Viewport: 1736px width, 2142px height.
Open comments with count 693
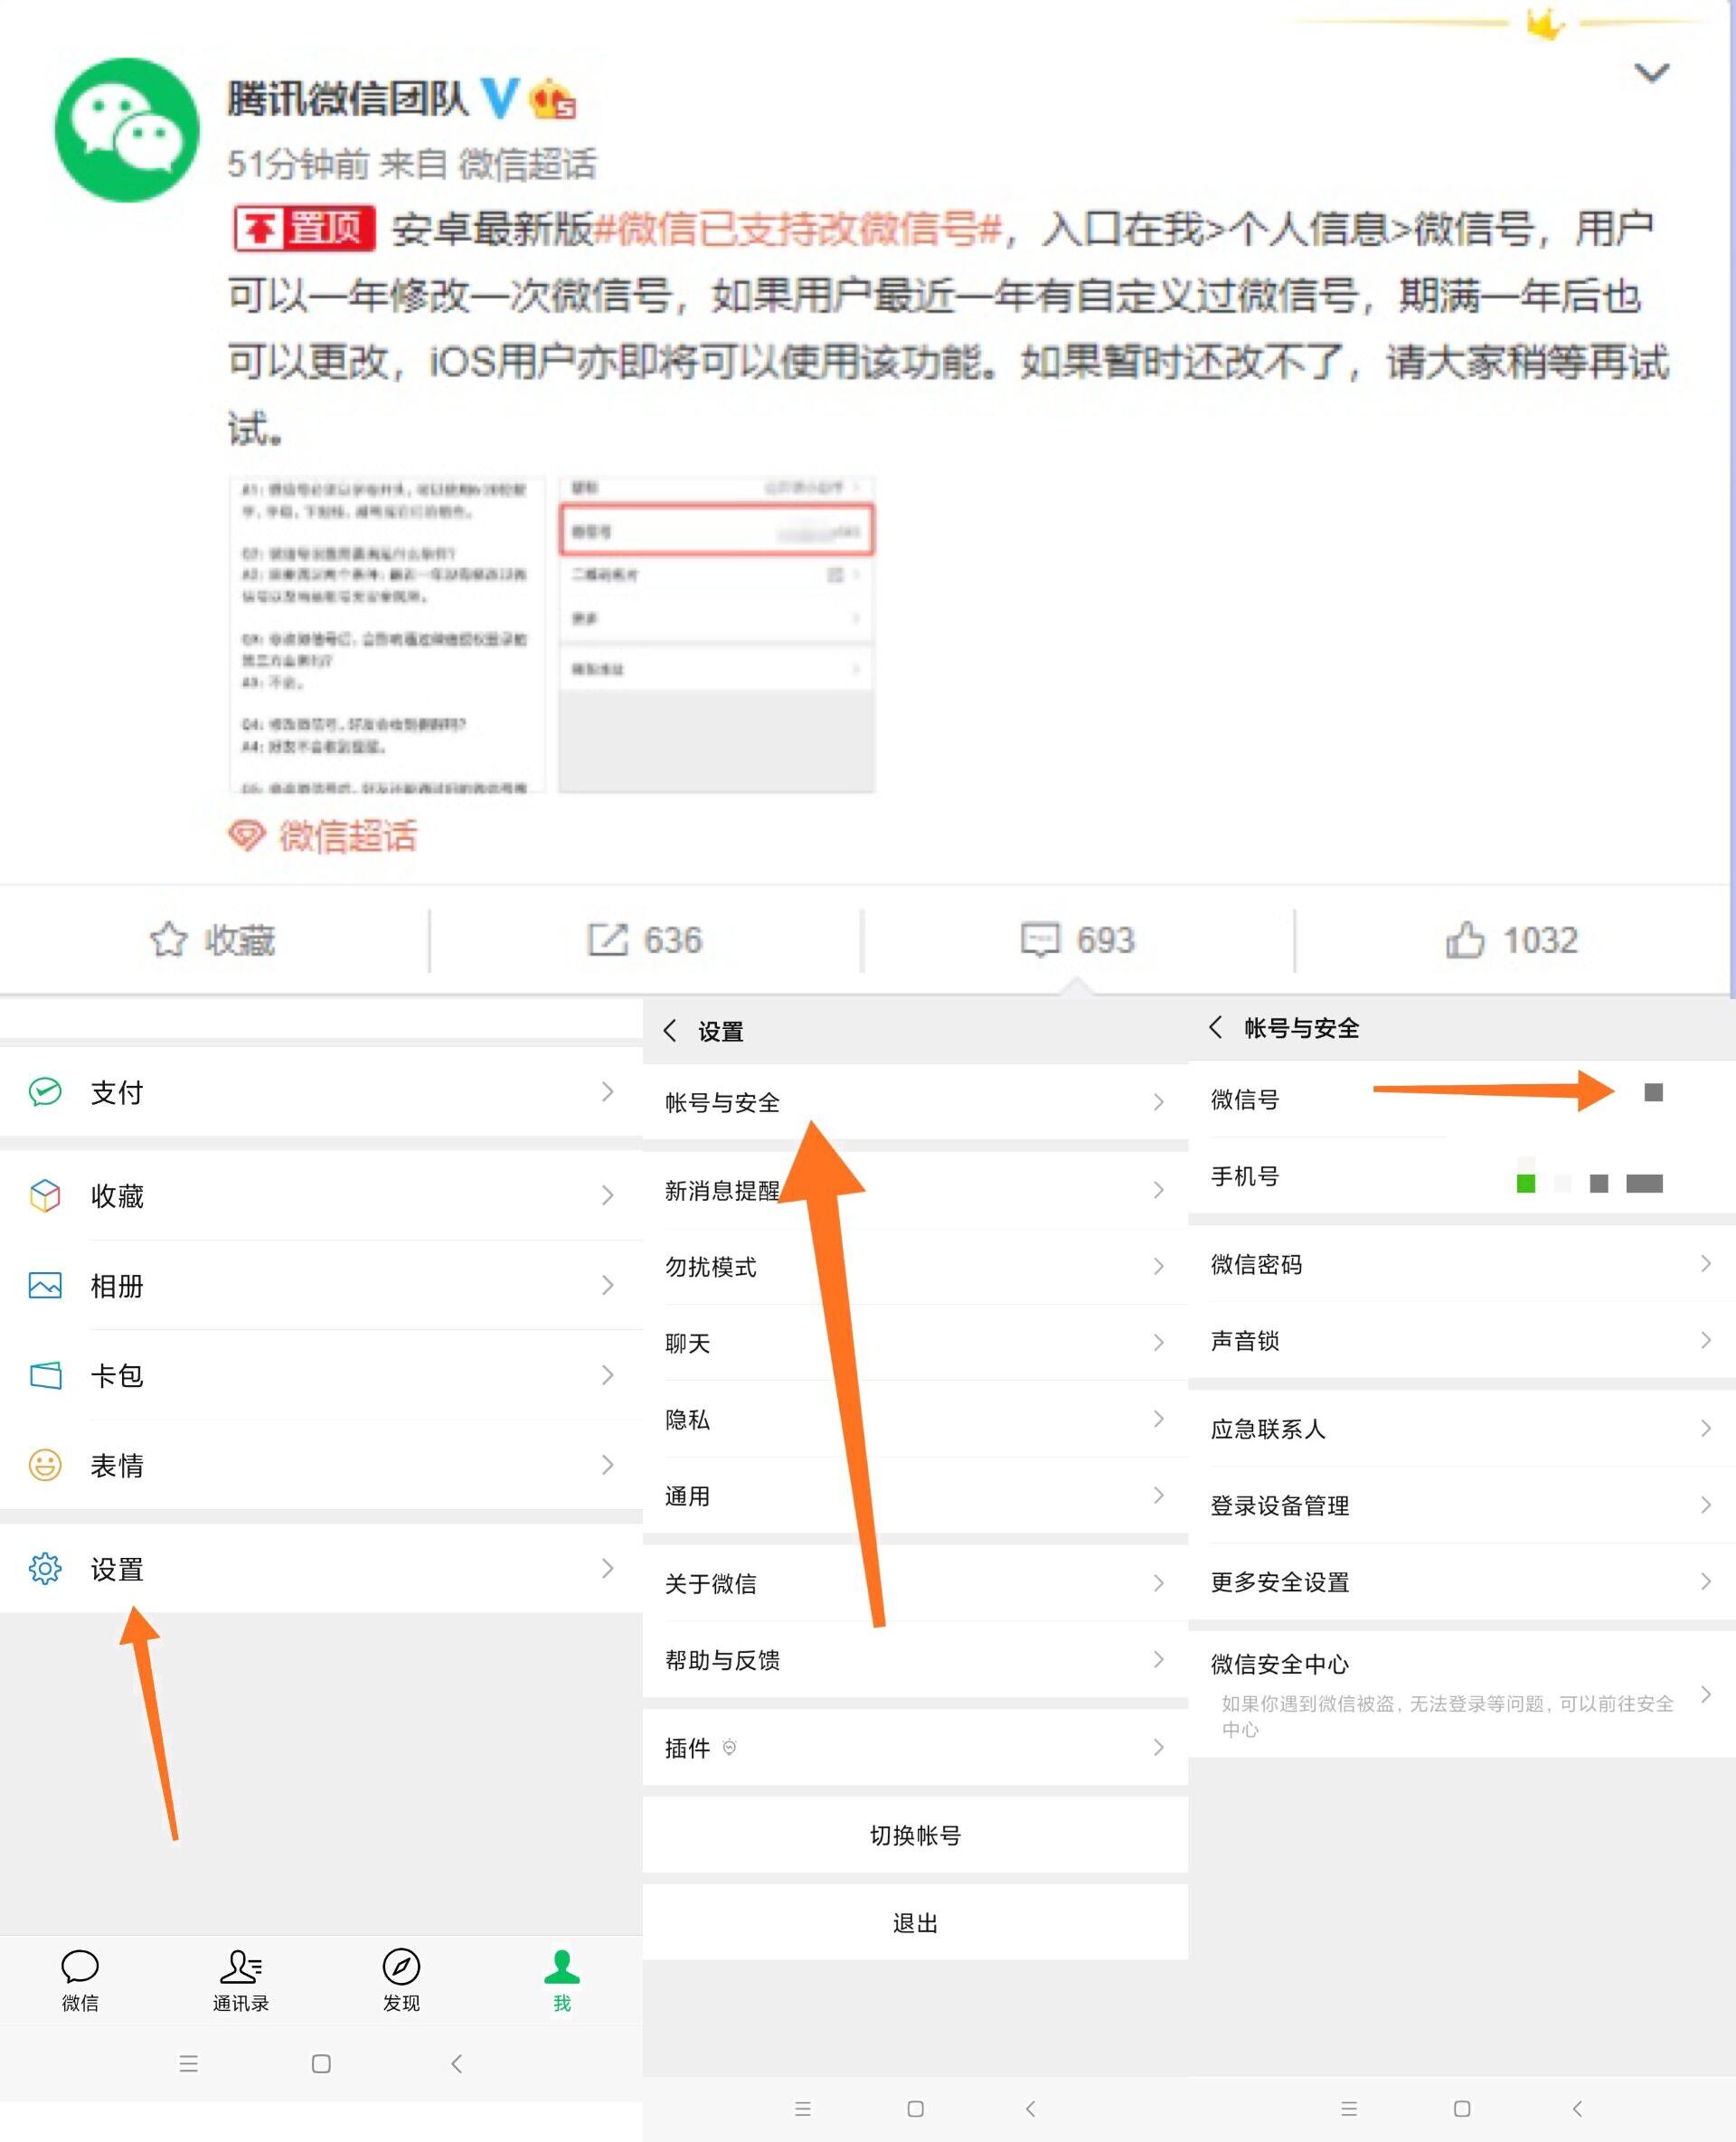point(1078,940)
